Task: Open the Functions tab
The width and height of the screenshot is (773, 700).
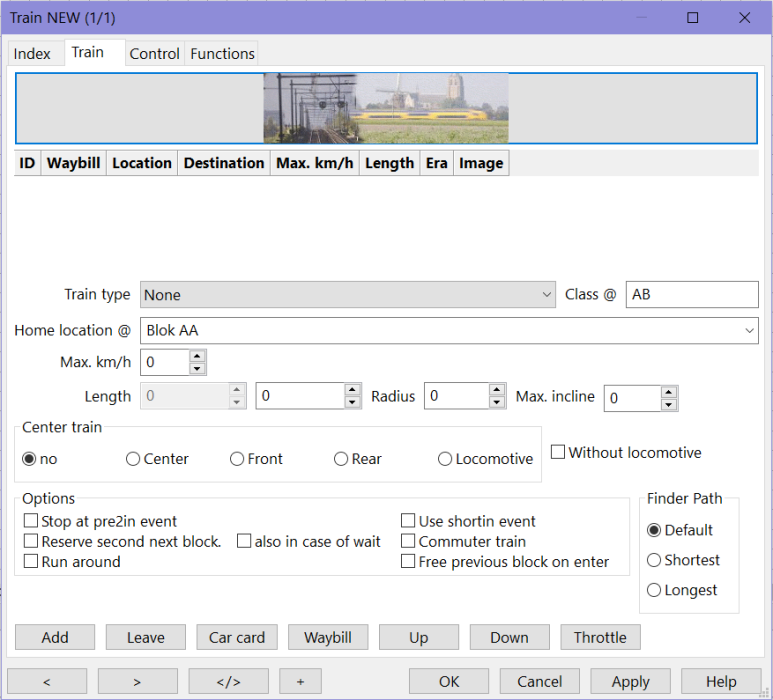Action: [x=222, y=54]
